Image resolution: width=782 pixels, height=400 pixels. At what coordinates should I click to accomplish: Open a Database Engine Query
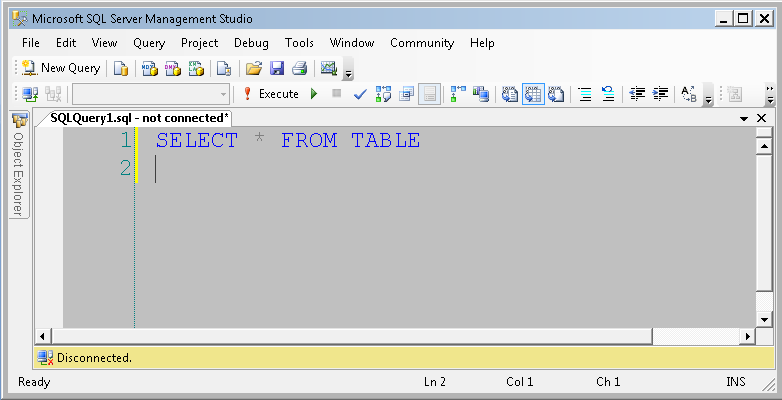(120, 68)
